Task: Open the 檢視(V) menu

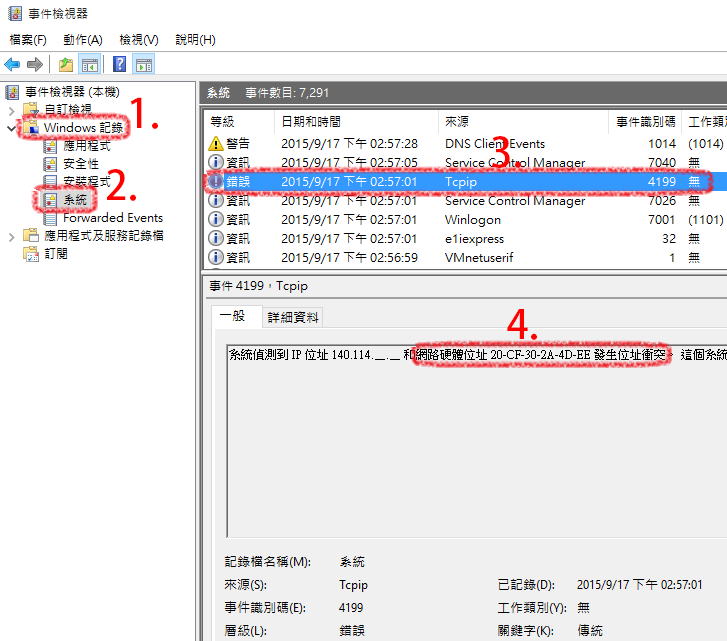Action: point(139,40)
